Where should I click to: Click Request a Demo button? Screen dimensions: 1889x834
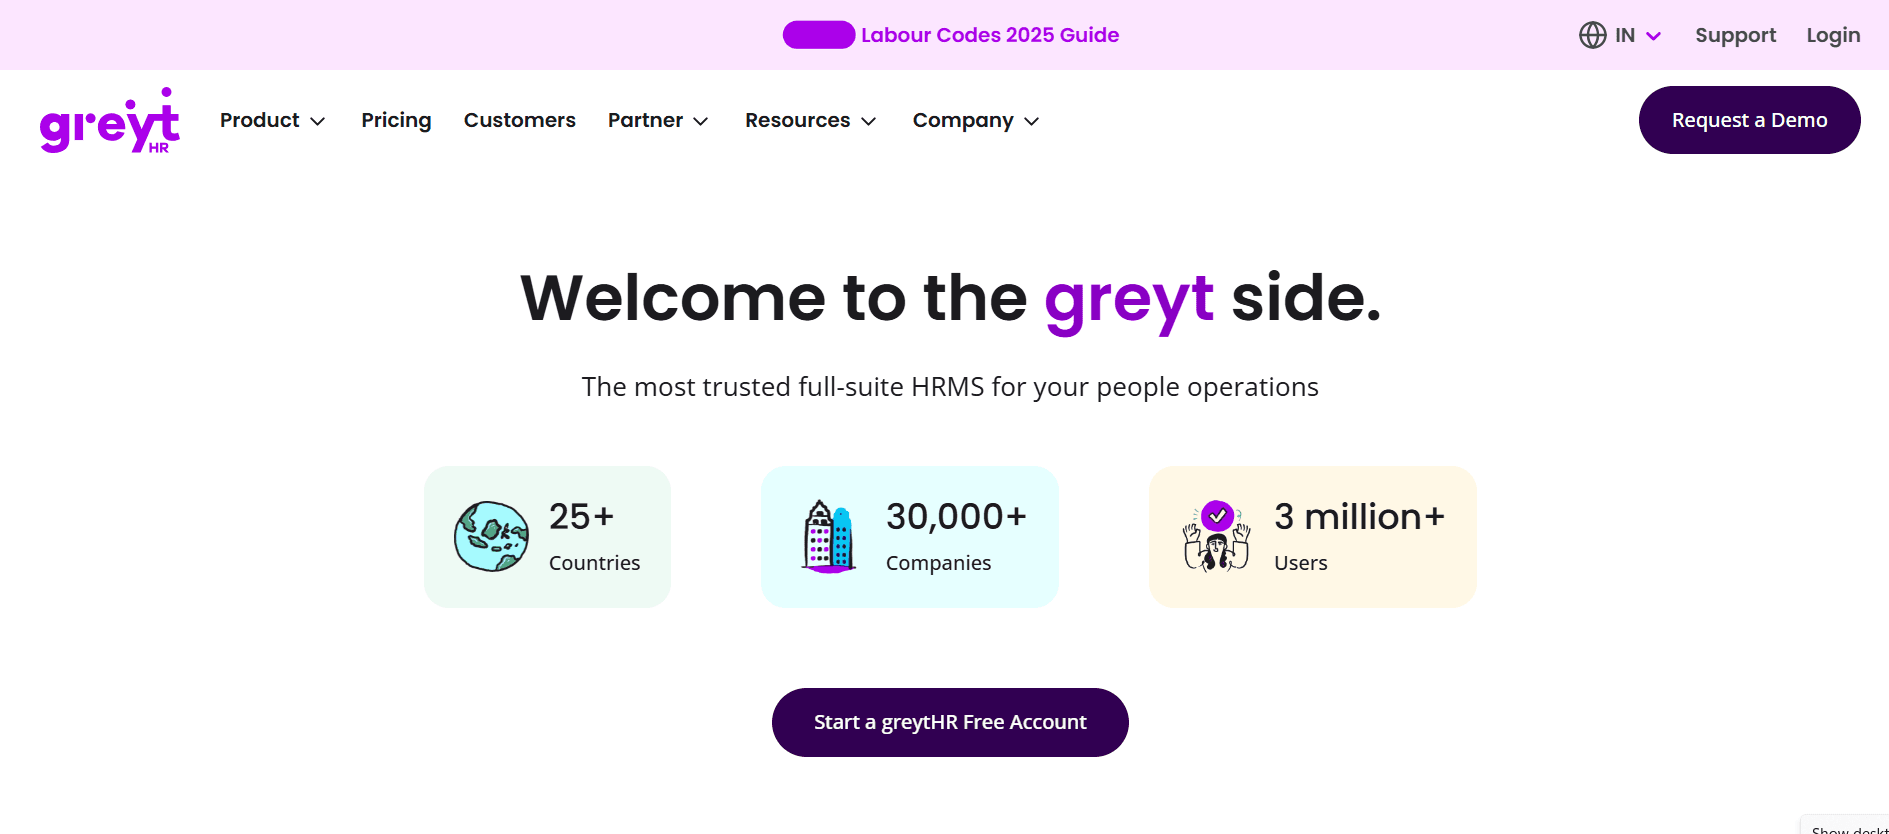1749,120
